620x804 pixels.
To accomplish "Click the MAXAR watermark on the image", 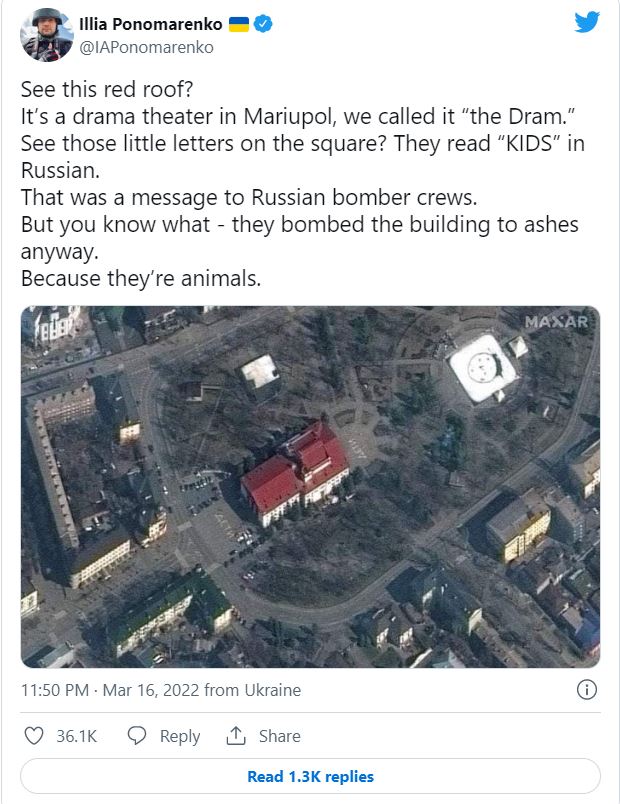I will point(556,322).
